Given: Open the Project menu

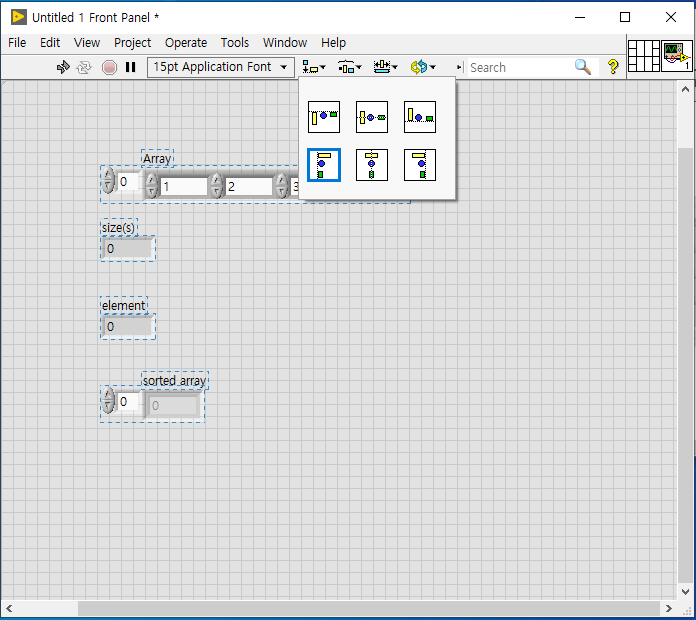Looking at the screenshot, I should (132, 43).
